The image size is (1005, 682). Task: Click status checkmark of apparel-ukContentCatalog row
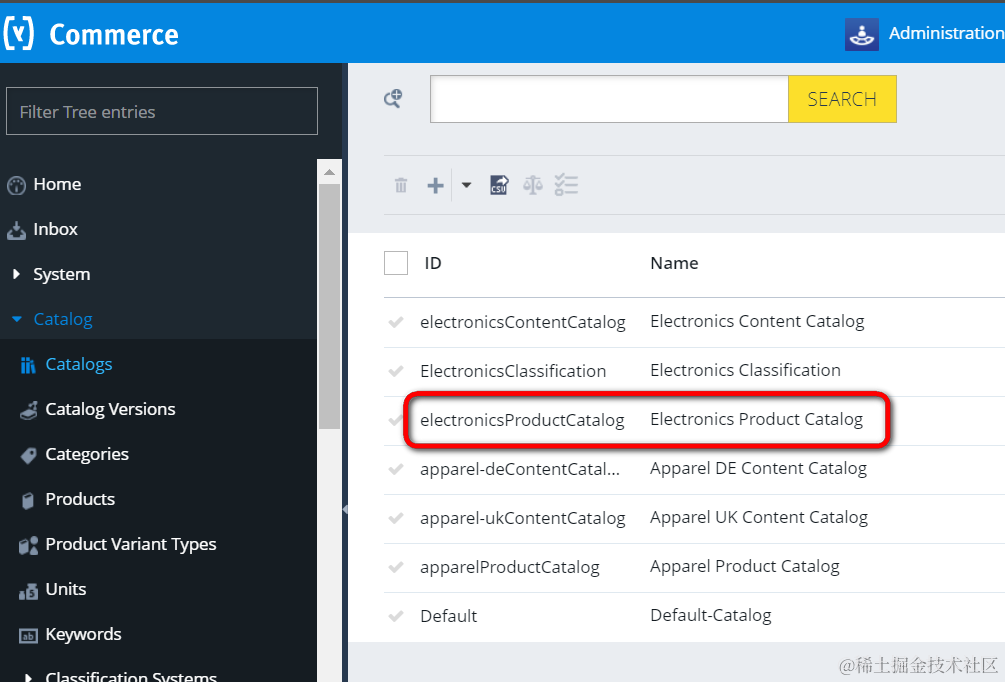(x=395, y=518)
